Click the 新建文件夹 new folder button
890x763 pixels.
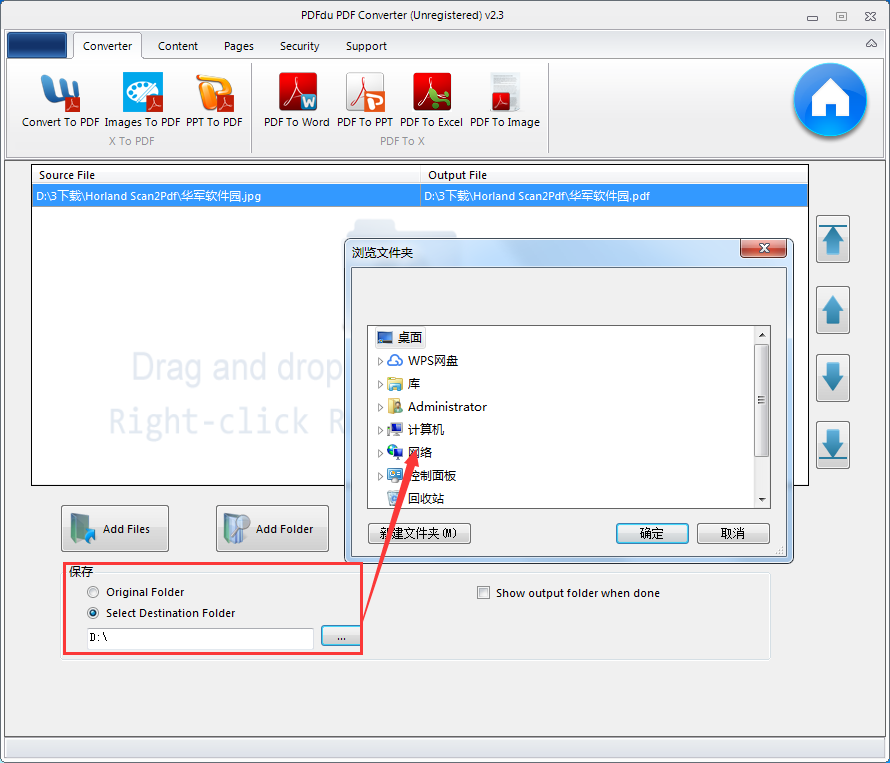419,533
